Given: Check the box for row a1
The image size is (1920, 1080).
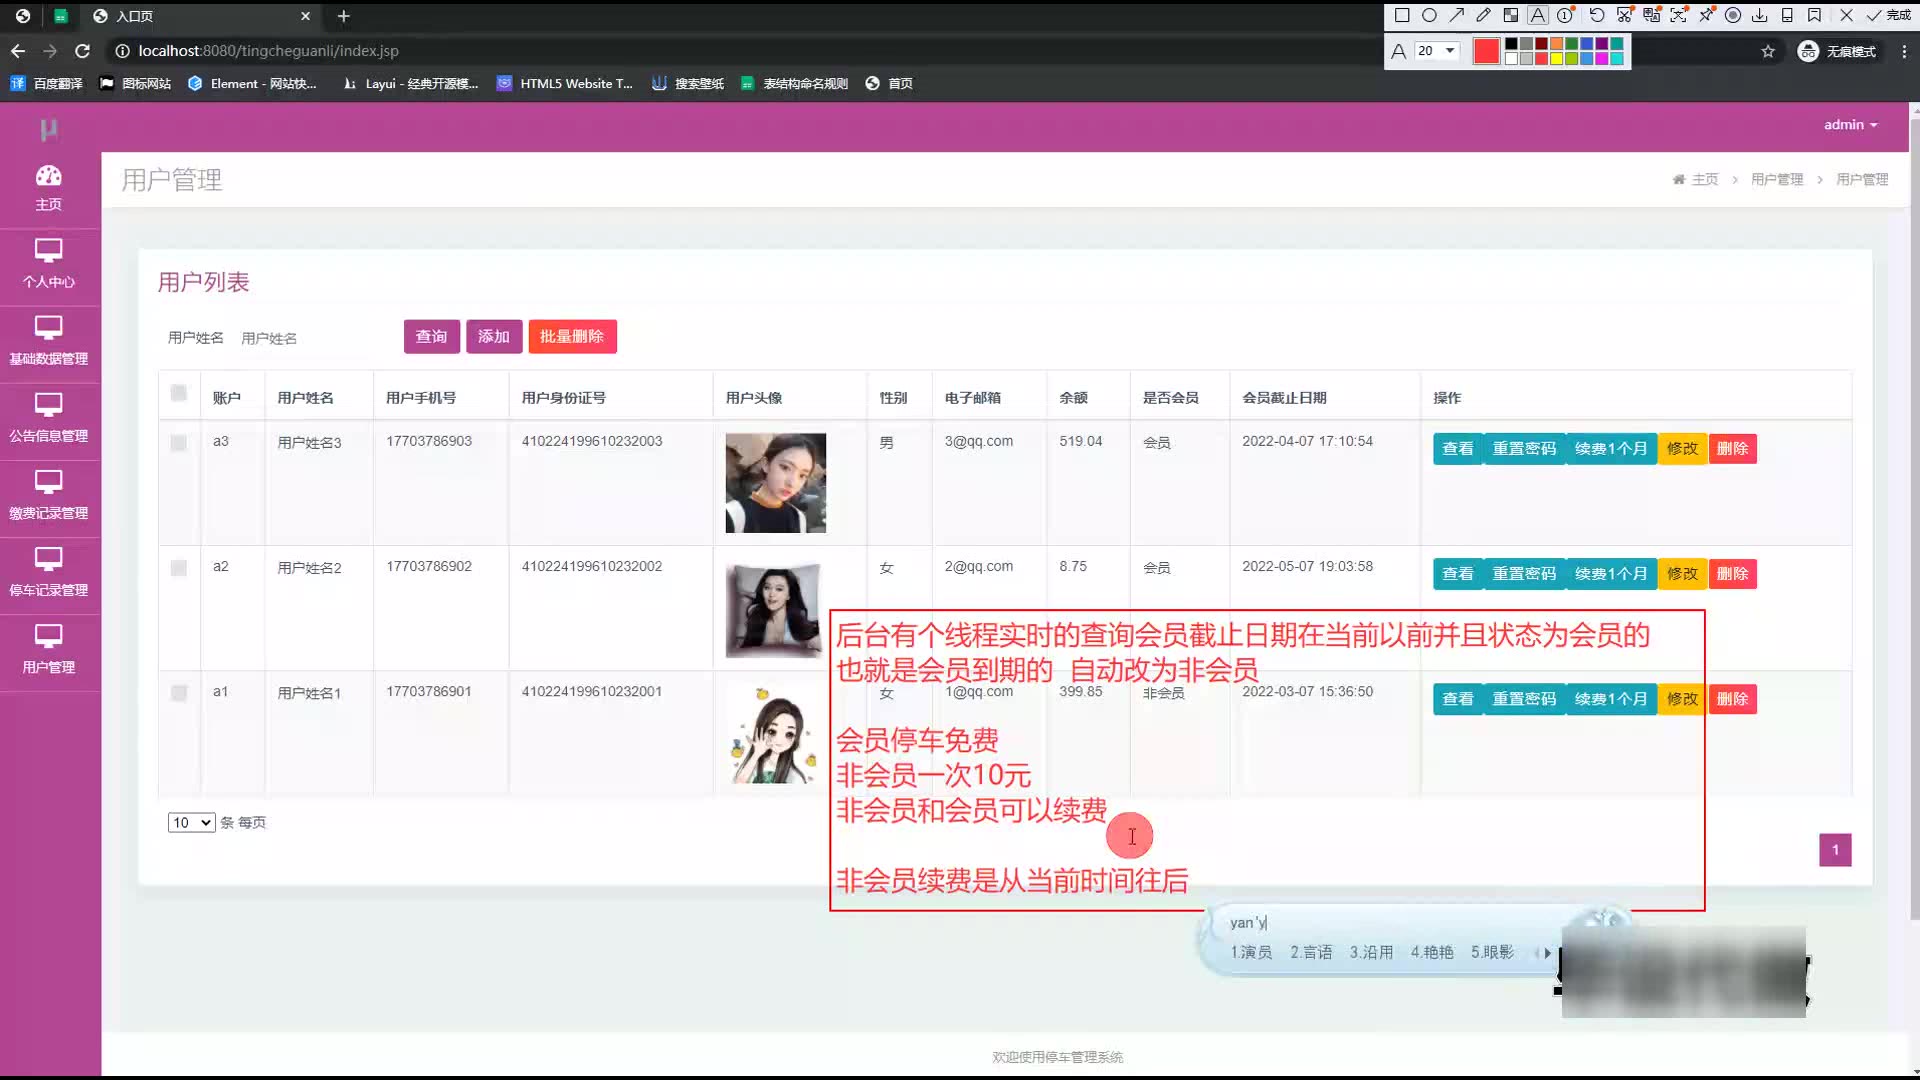Looking at the screenshot, I should (179, 693).
